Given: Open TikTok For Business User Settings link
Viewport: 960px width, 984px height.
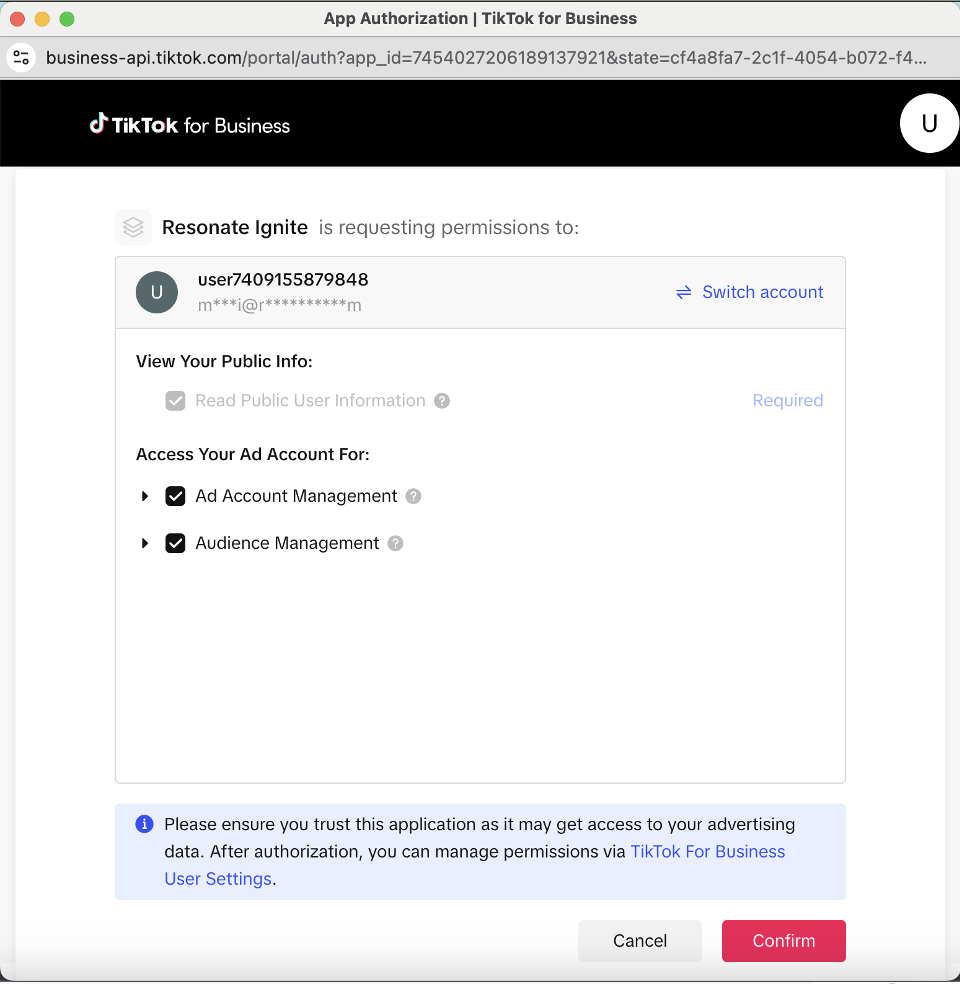Looking at the screenshot, I should (707, 852).
